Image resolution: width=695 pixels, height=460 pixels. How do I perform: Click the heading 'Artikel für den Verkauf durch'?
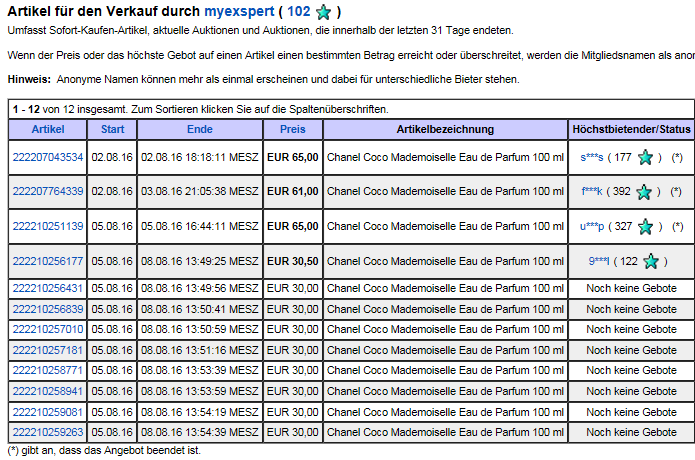click(x=104, y=11)
